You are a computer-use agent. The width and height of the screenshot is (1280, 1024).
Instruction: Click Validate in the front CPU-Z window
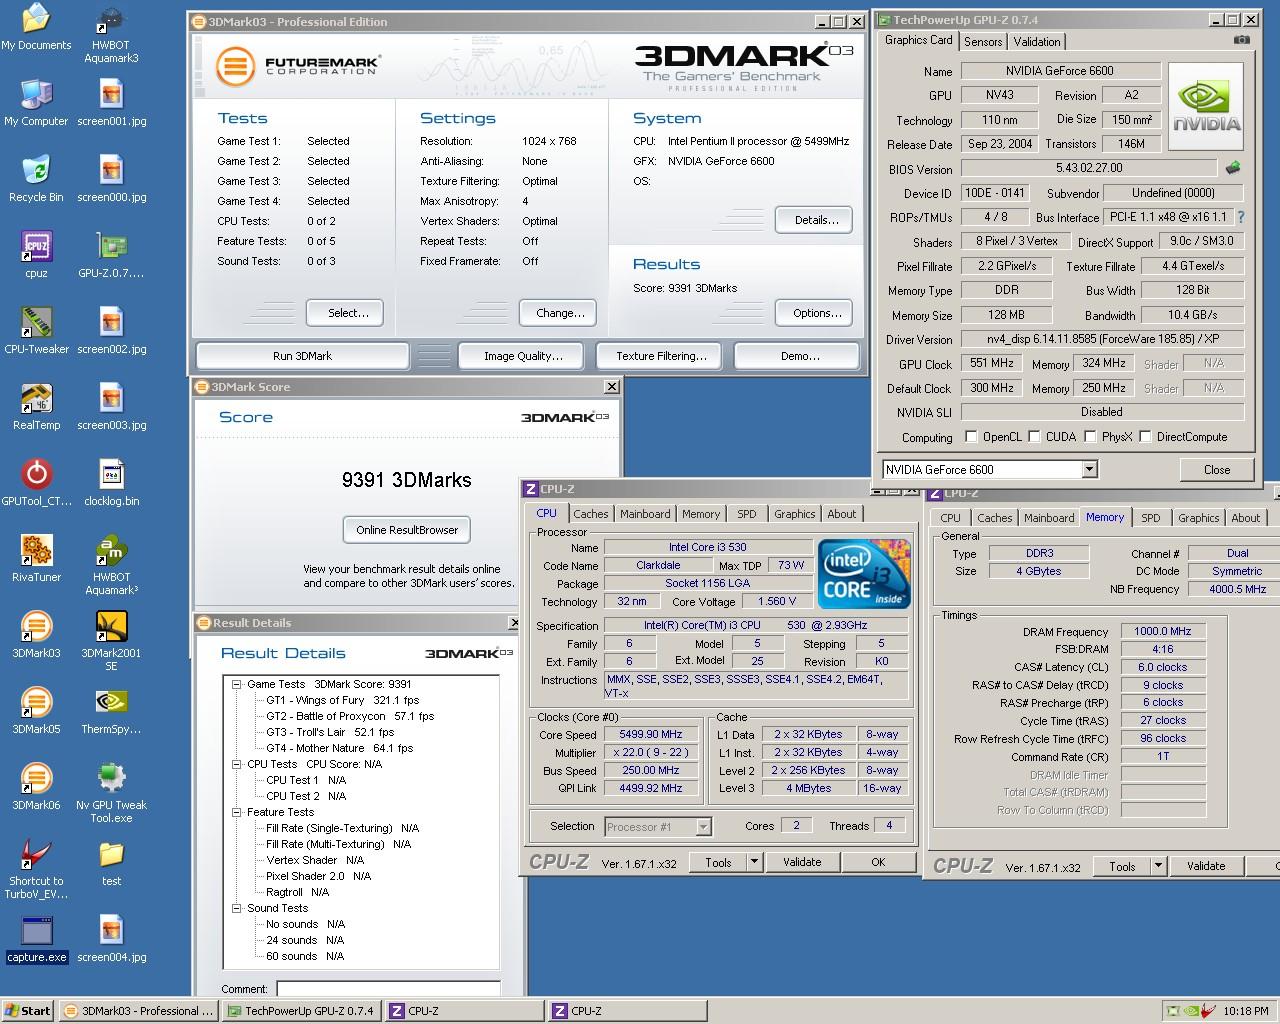pos(802,862)
